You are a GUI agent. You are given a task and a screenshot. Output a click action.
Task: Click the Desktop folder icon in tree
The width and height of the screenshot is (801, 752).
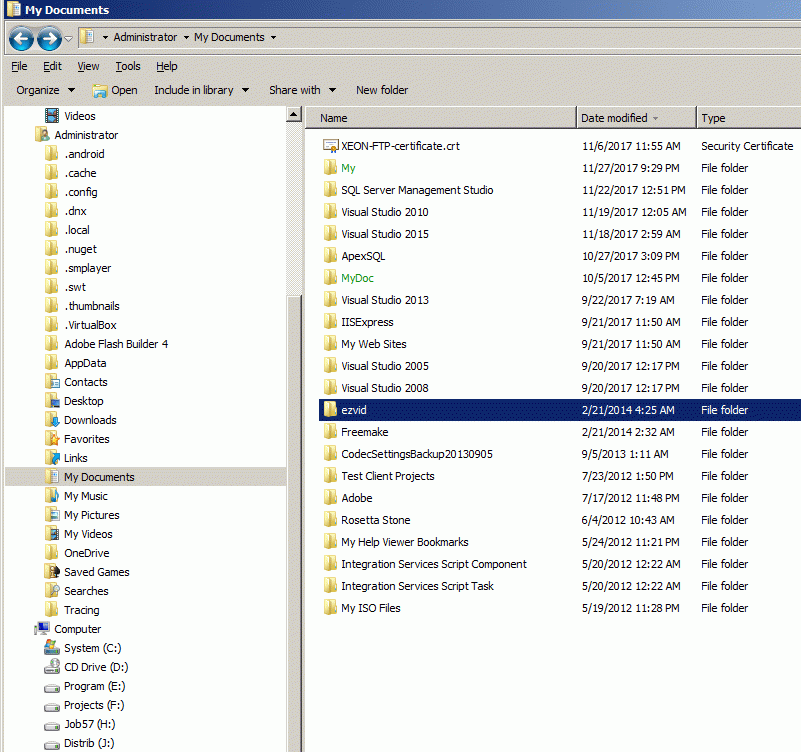click(52, 401)
